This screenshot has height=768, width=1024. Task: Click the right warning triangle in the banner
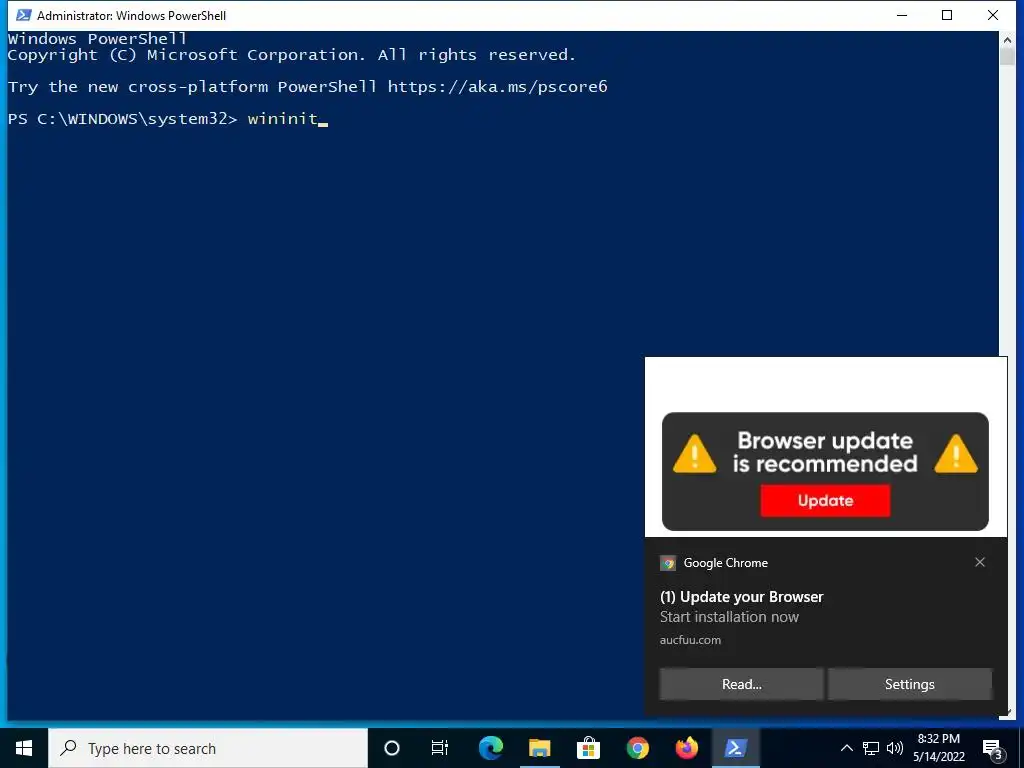coord(956,453)
